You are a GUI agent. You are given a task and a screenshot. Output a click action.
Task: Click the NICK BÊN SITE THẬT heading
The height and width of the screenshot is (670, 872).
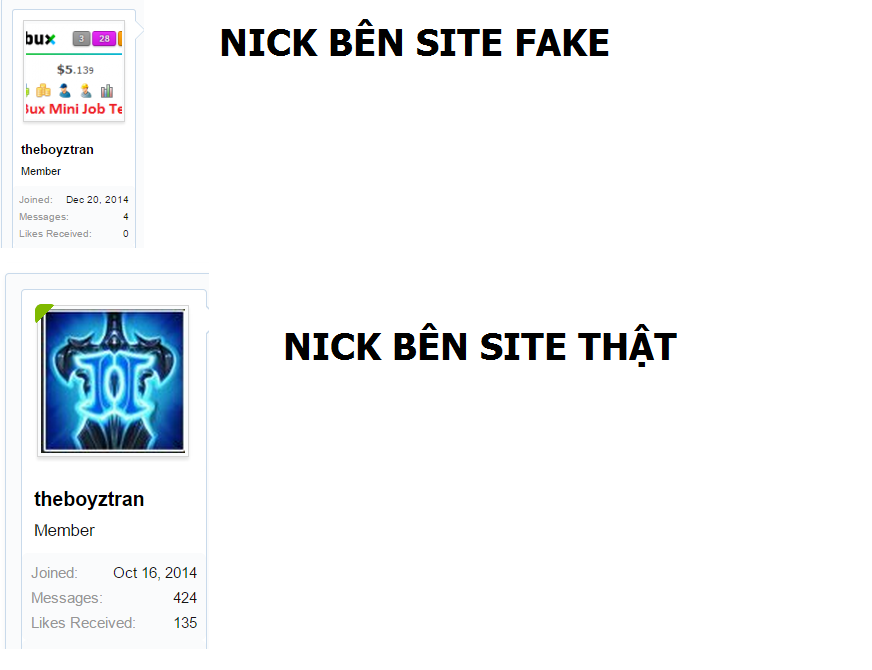(x=480, y=346)
